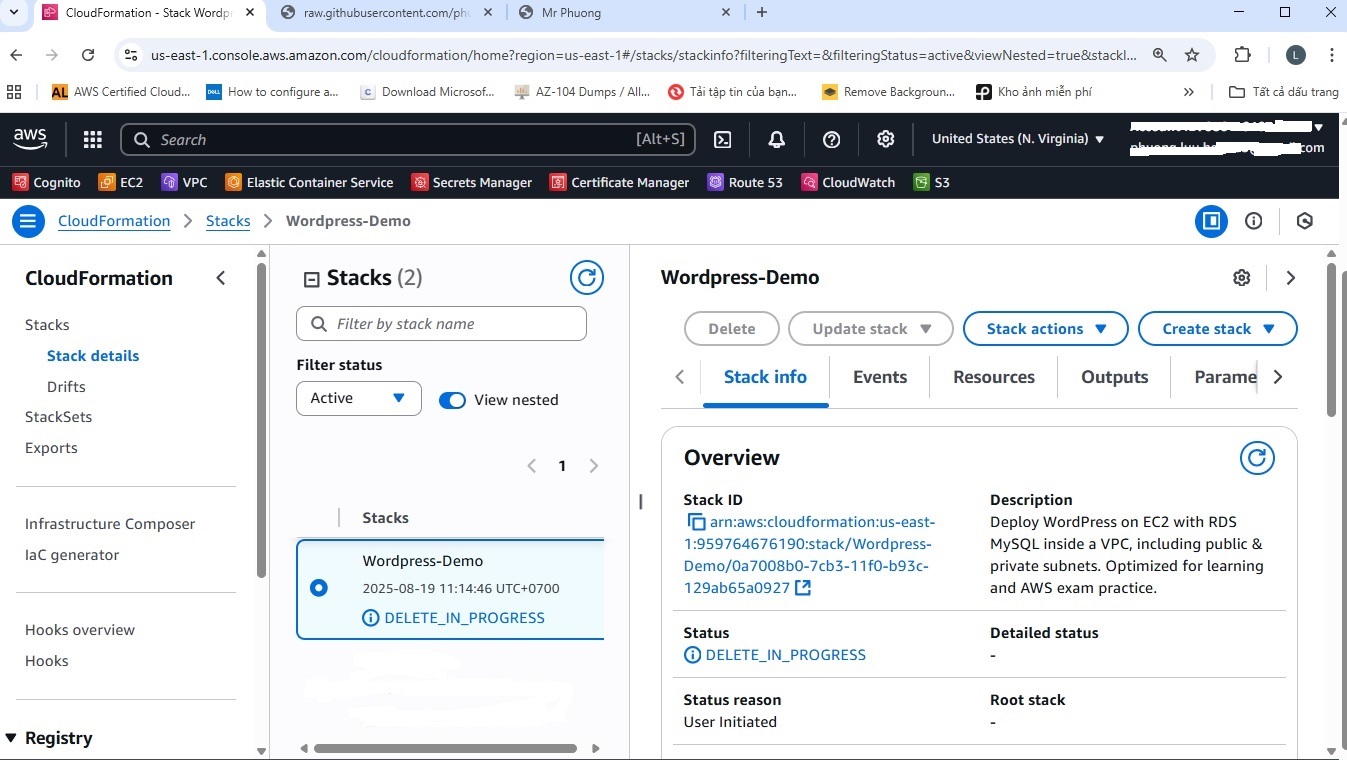Open the region selector United States (N. Virginia)
The image size is (1347, 760).
coord(1017,139)
